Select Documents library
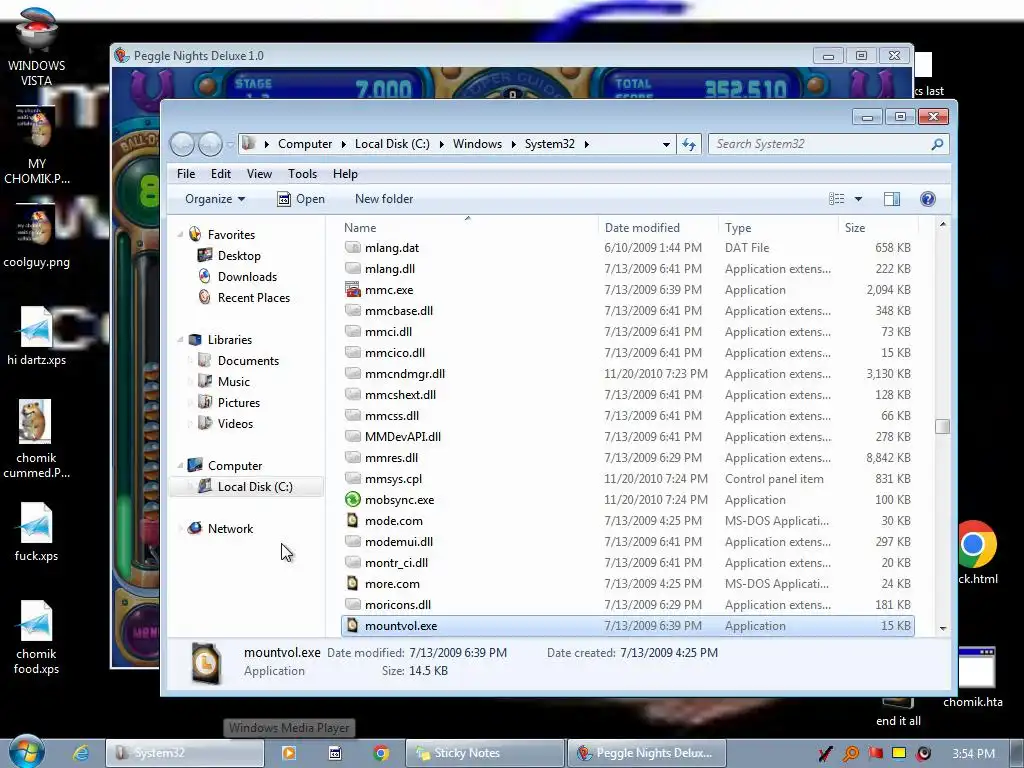This screenshot has height=768, width=1024. pos(248,360)
